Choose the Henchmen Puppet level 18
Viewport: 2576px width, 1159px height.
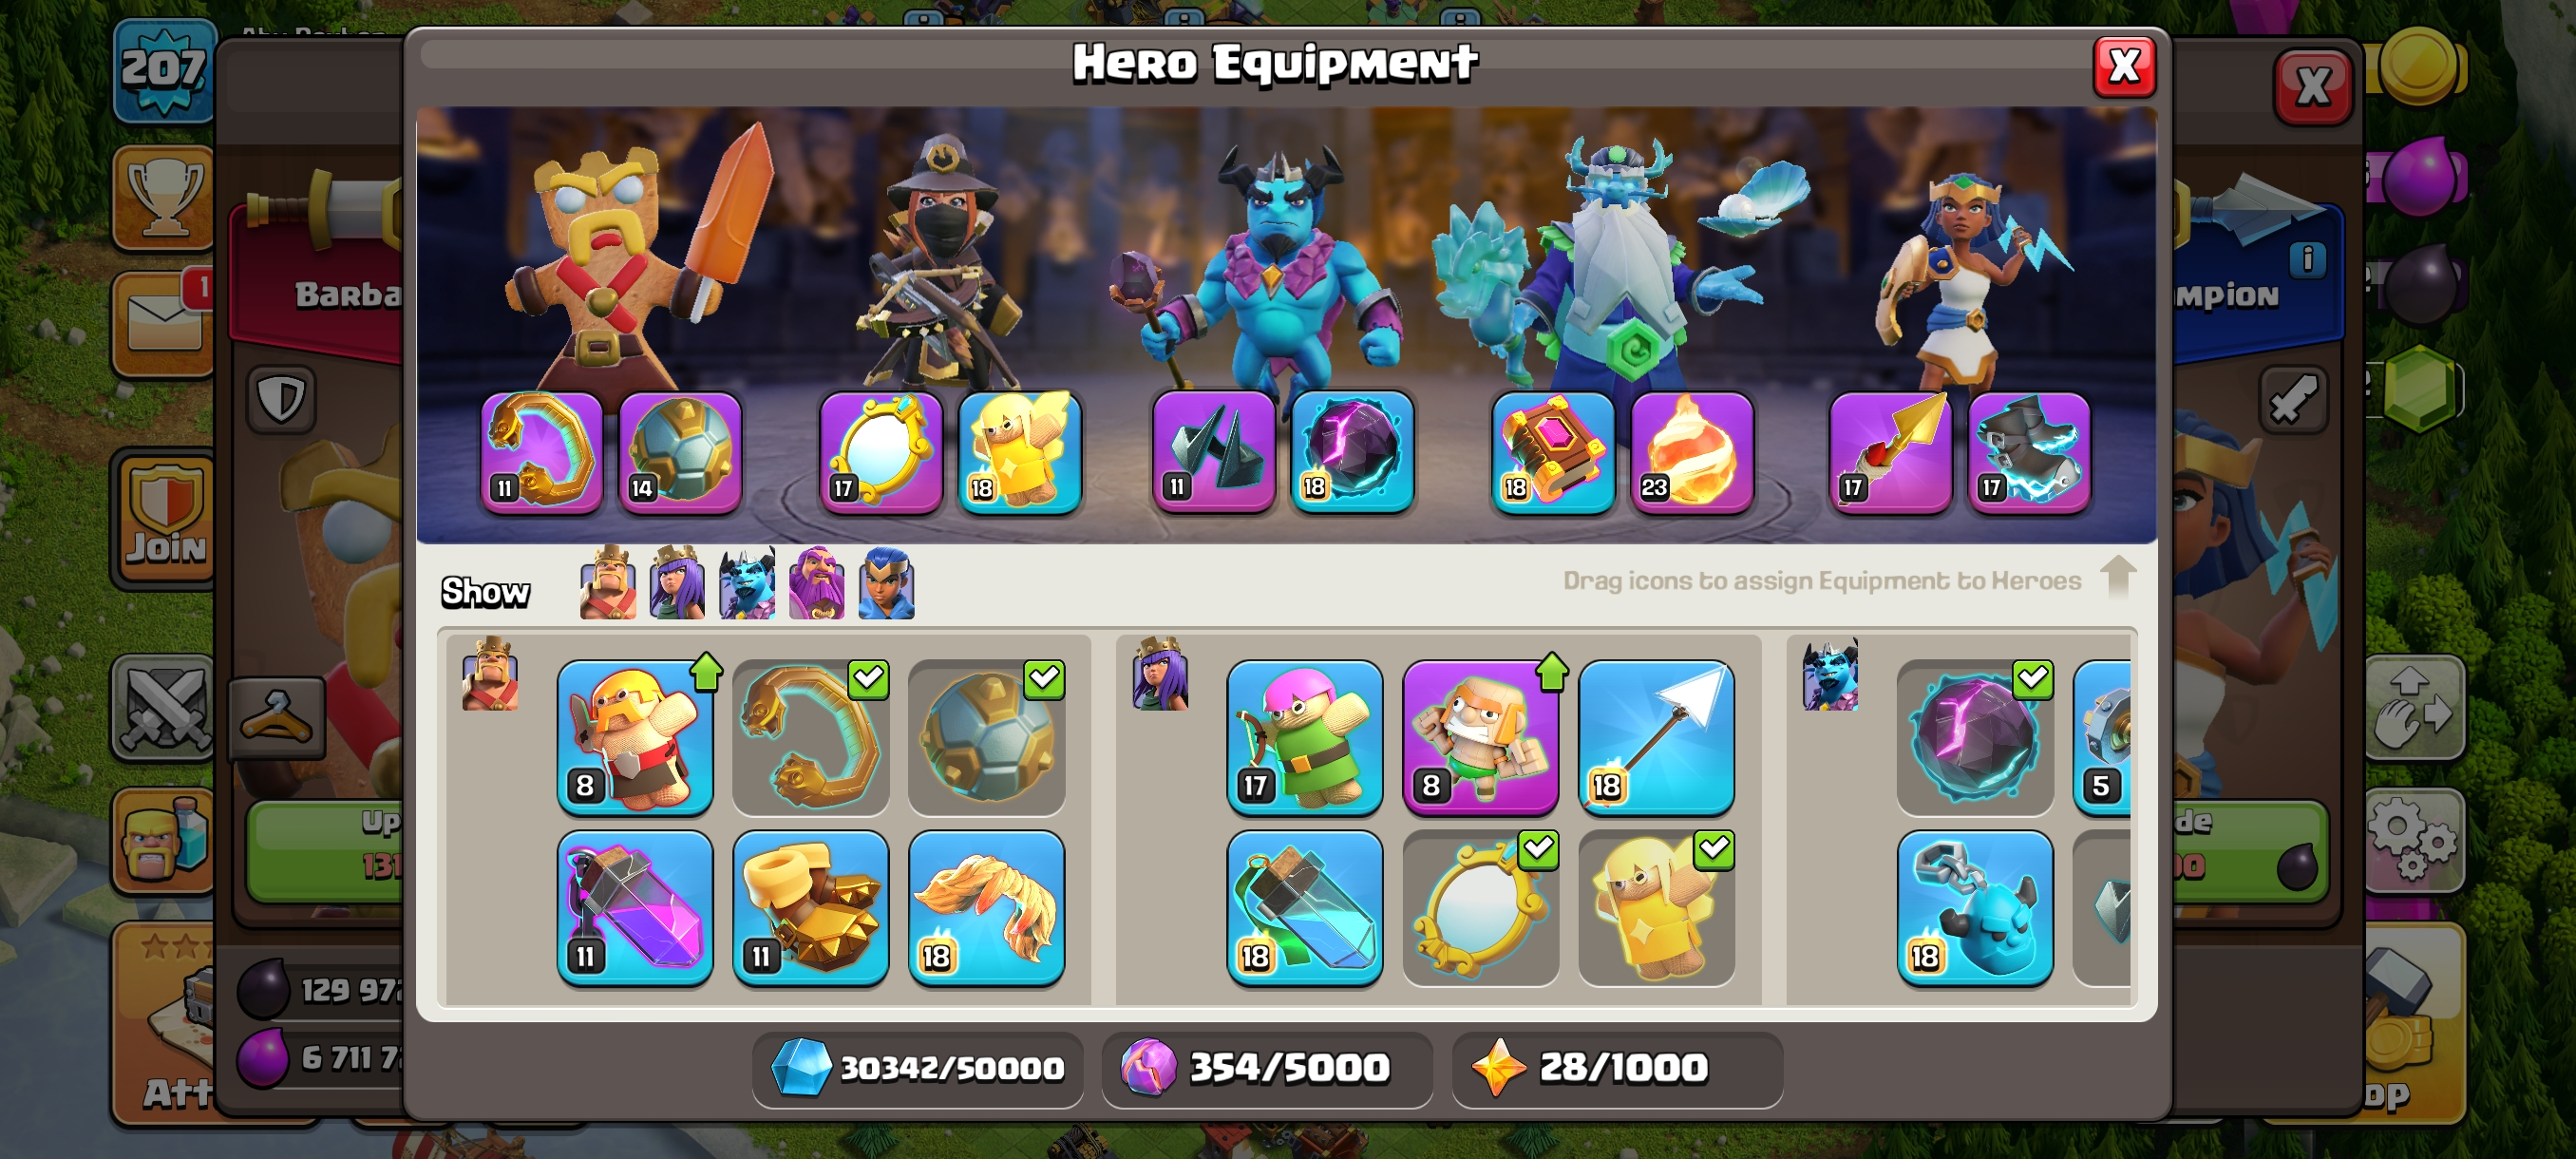(x=1975, y=908)
